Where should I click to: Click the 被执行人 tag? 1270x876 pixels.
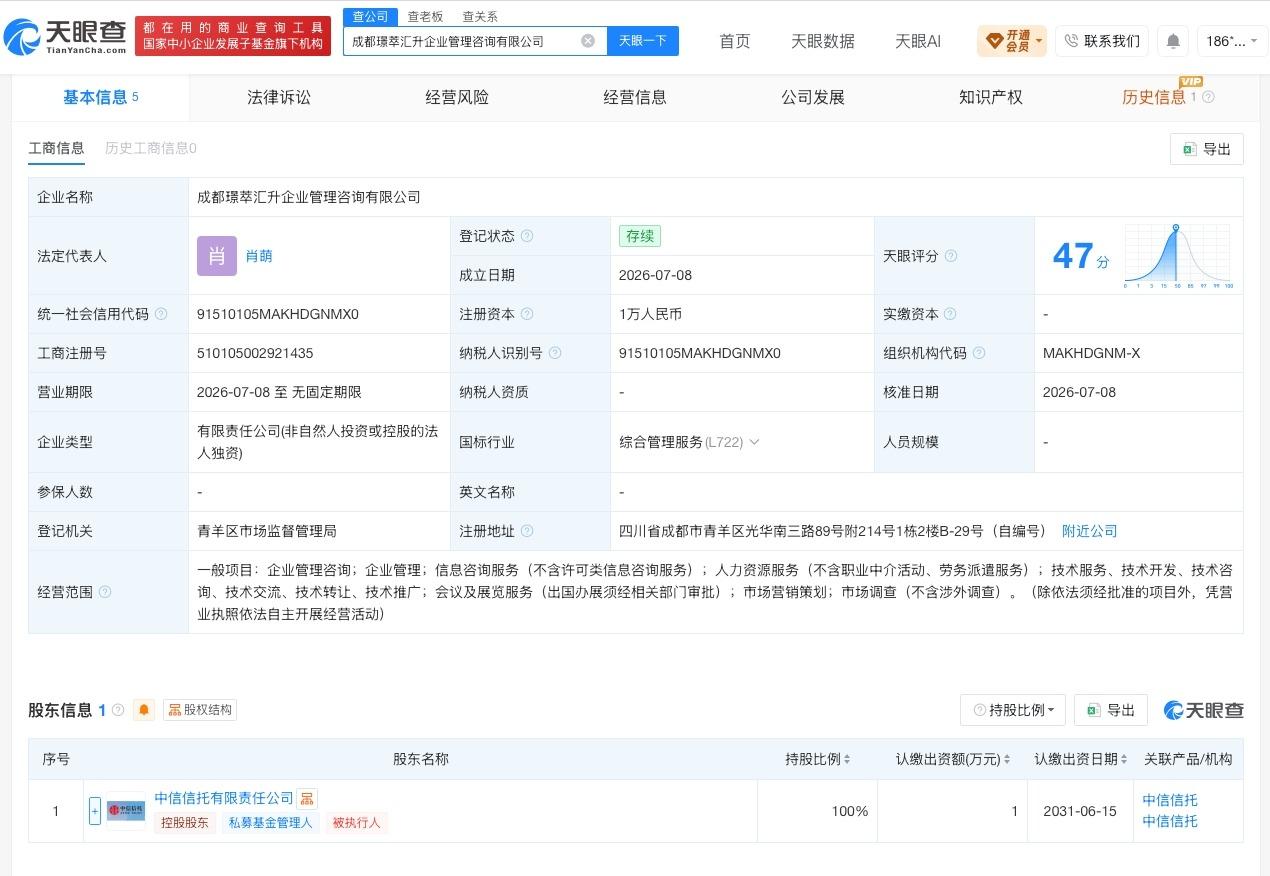tap(357, 823)
